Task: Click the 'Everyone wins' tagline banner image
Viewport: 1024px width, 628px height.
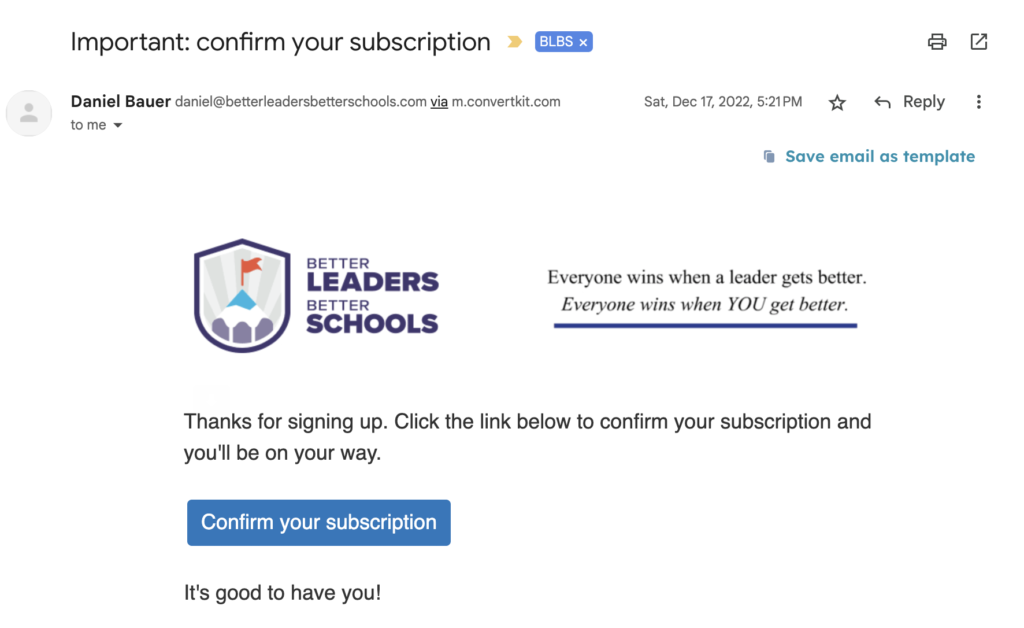Action: (x=706, y=297)
